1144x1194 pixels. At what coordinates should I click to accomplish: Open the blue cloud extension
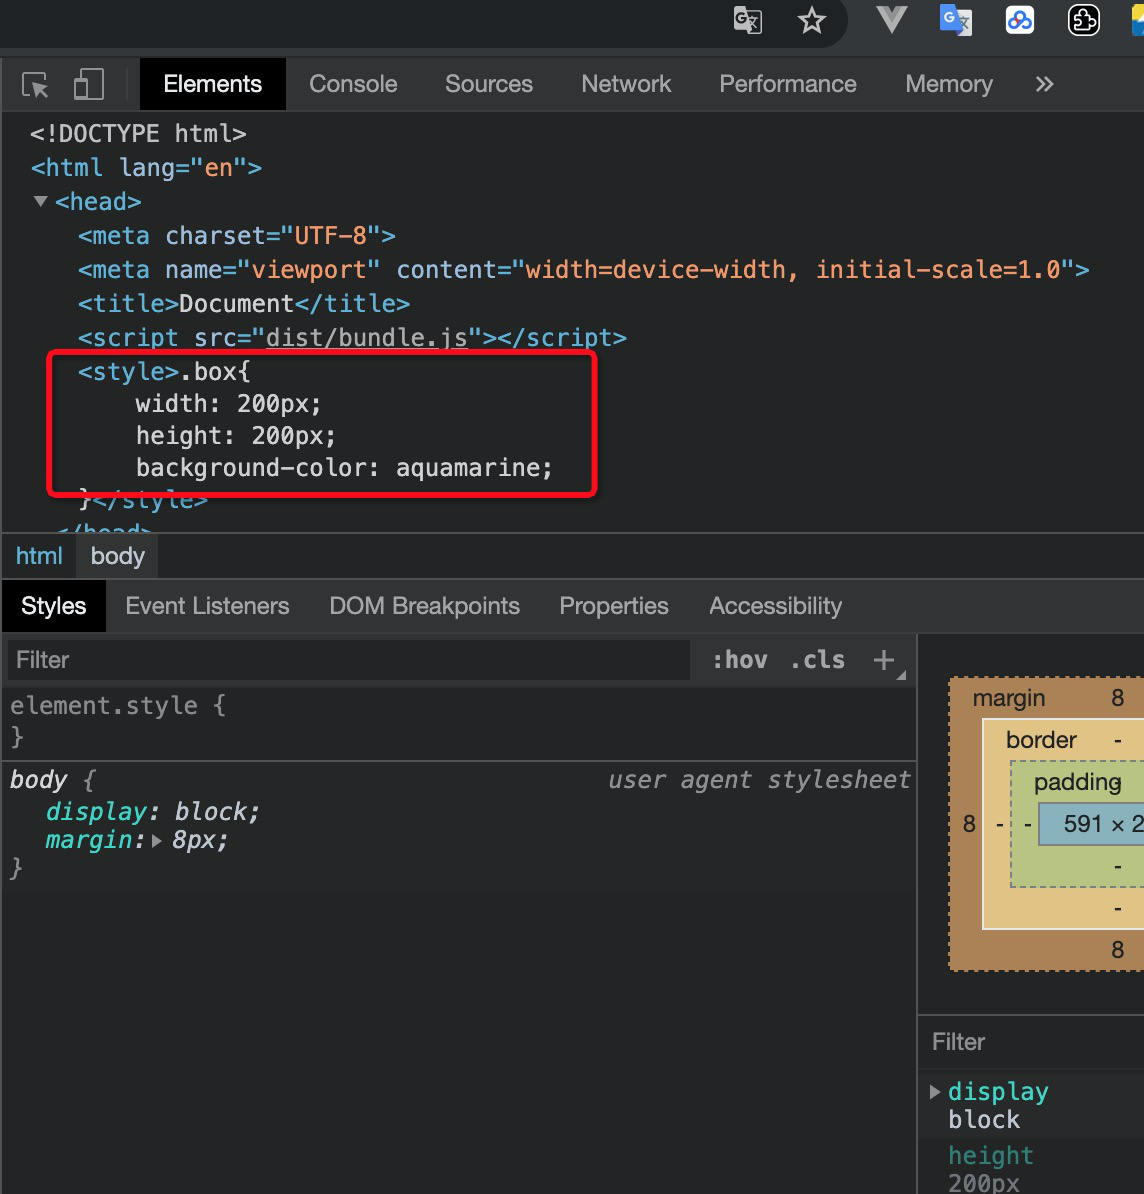pyautogui.click(x=1019, y=20)
